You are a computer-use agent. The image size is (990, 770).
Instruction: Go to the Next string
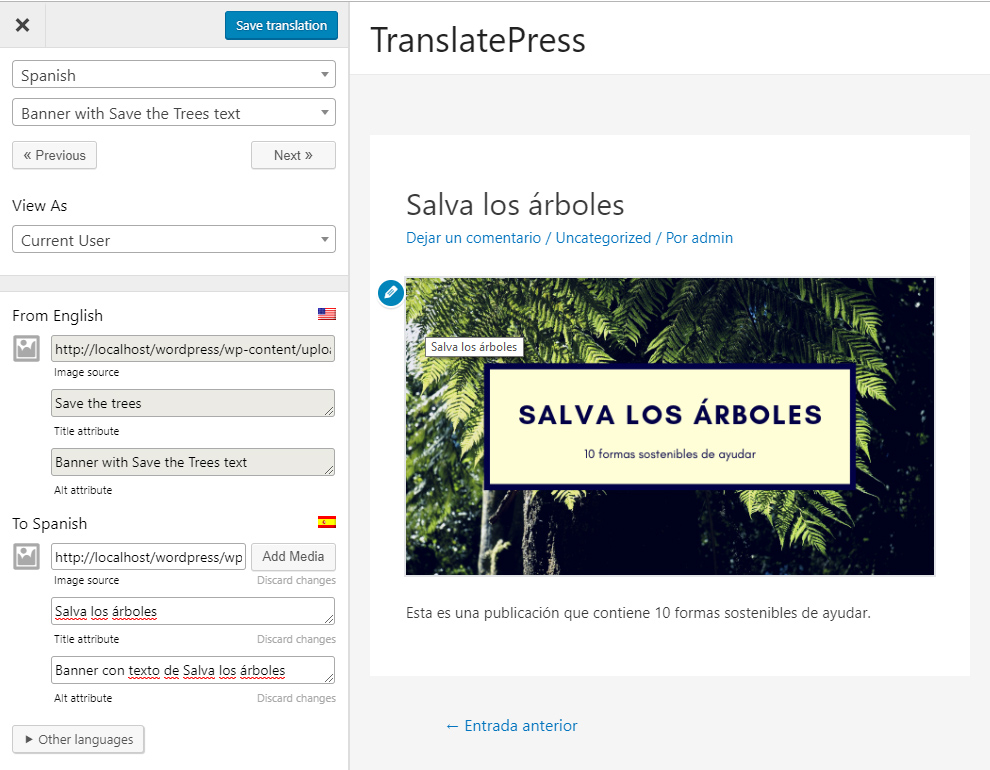coord(293,155)
